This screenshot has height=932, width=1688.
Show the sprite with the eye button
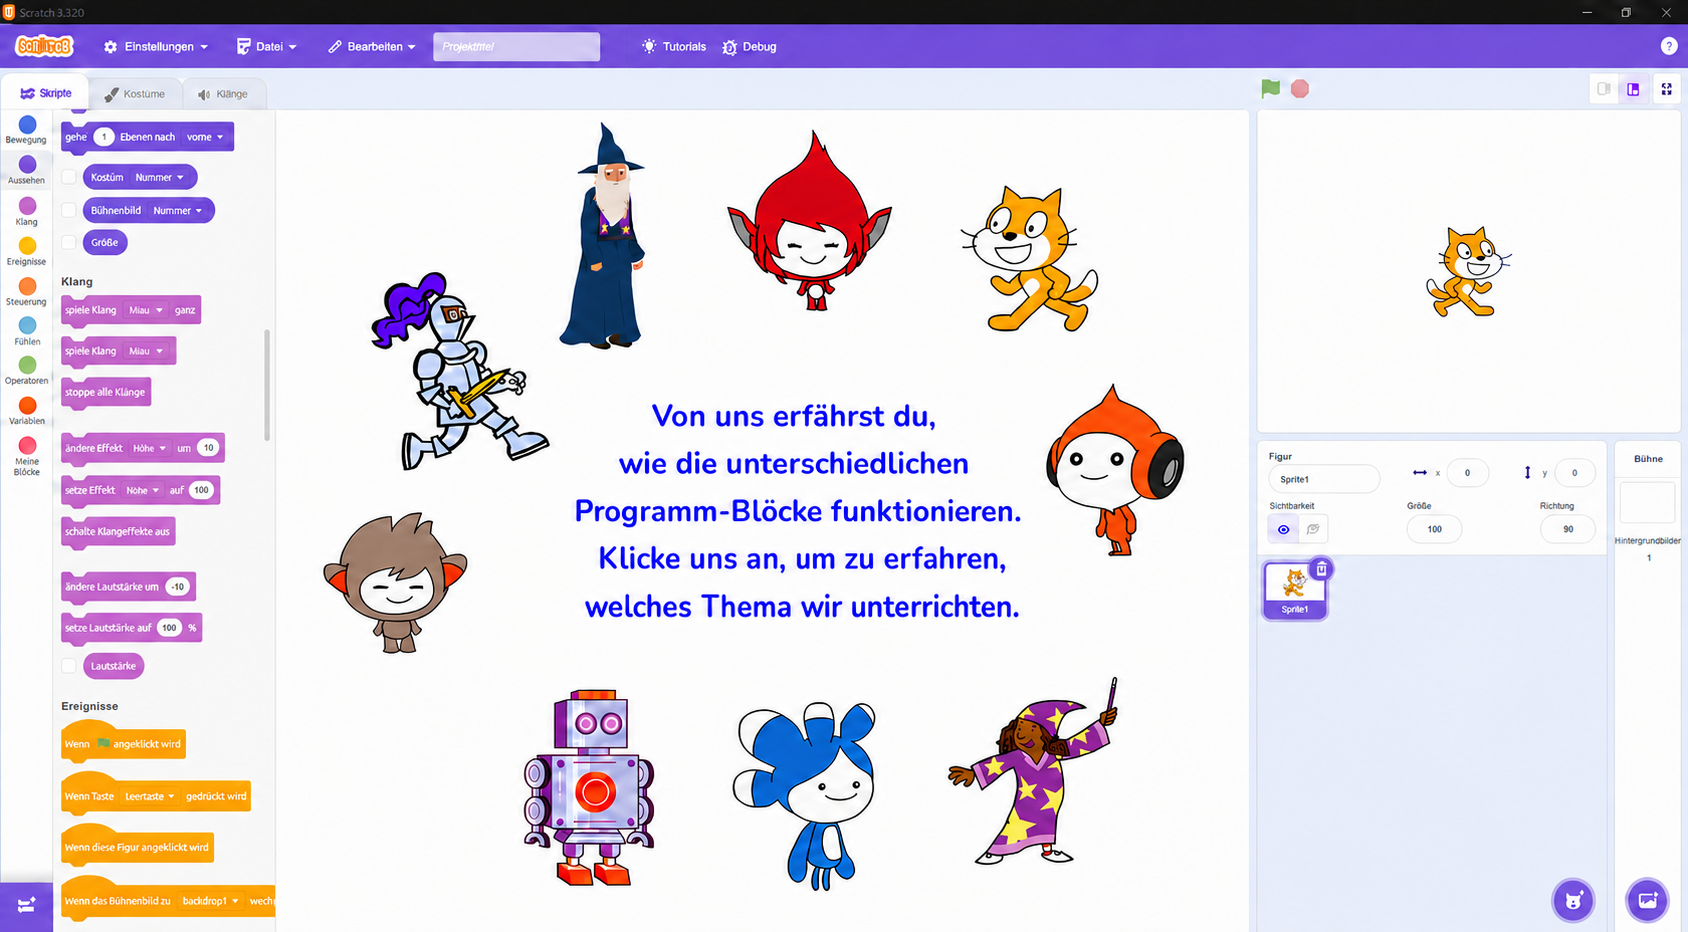pos(1284,529)
